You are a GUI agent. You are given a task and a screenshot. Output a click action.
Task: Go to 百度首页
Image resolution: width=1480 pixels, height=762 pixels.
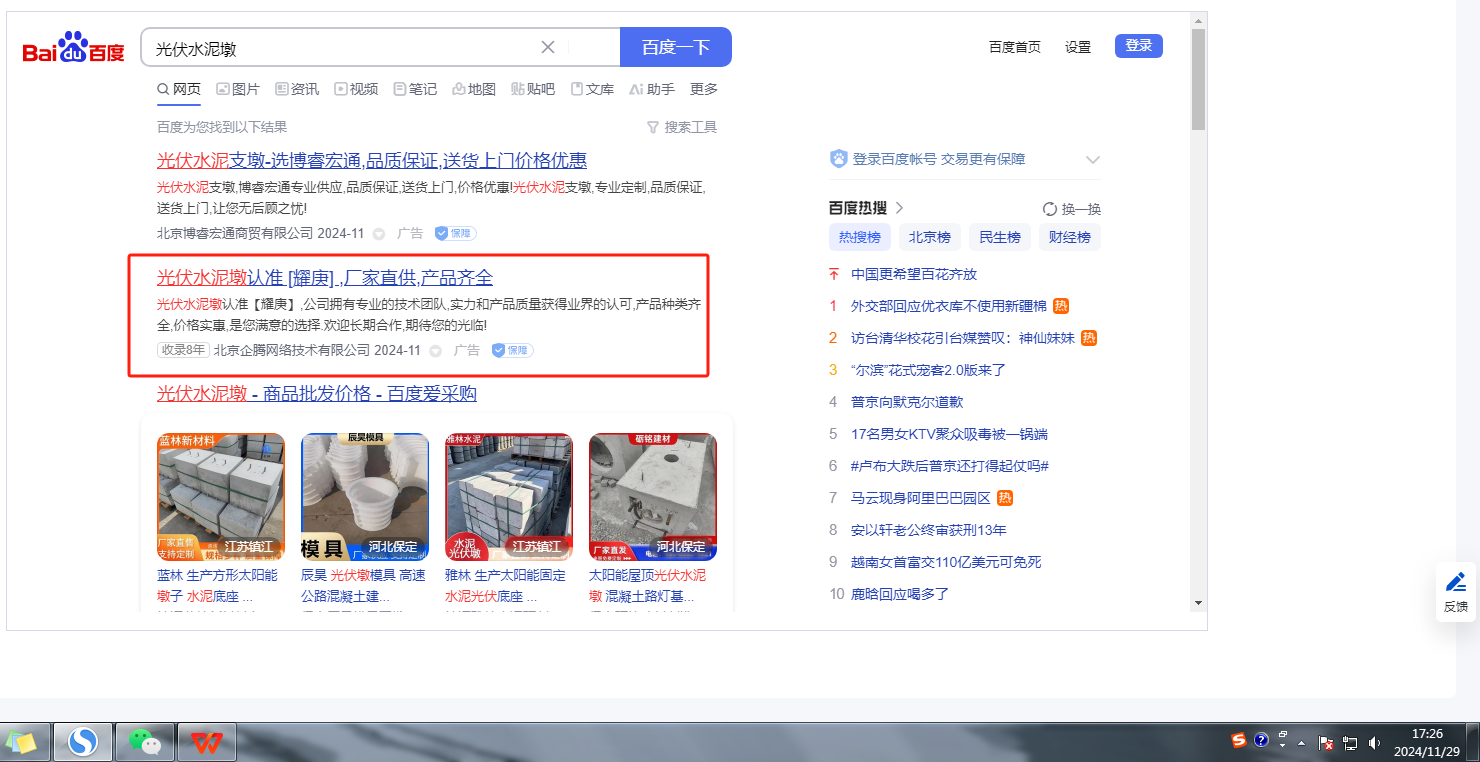pos(1015,47)
